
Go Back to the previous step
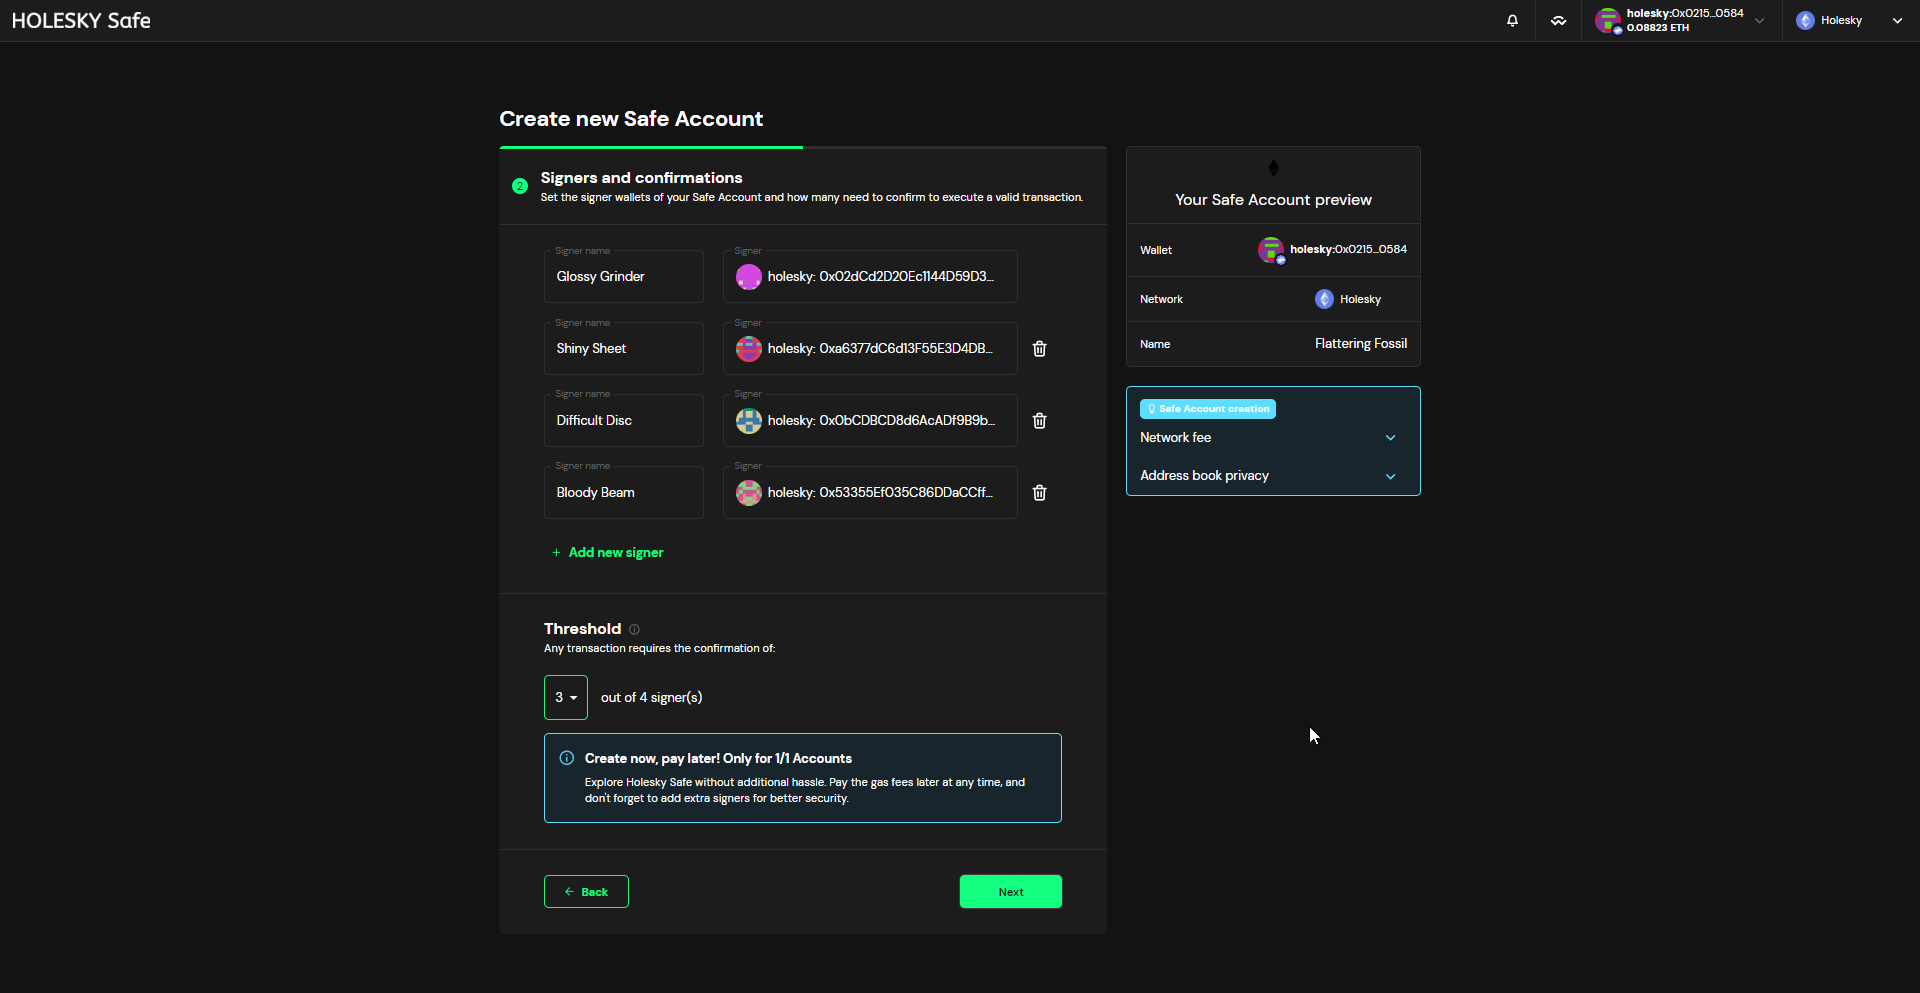[x=586, y=892]
